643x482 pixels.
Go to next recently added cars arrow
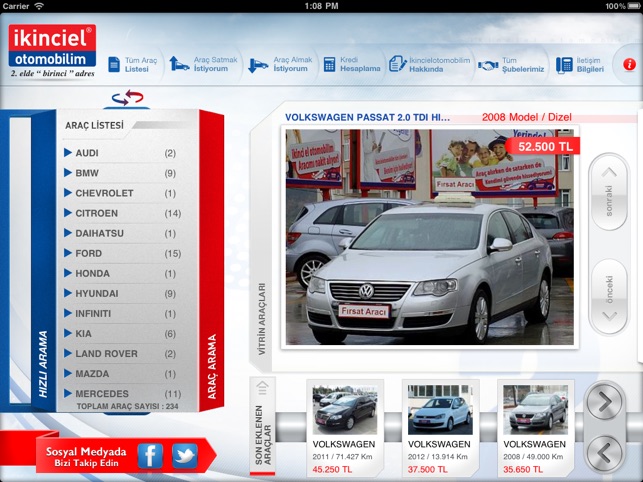[x=604, y=402]
